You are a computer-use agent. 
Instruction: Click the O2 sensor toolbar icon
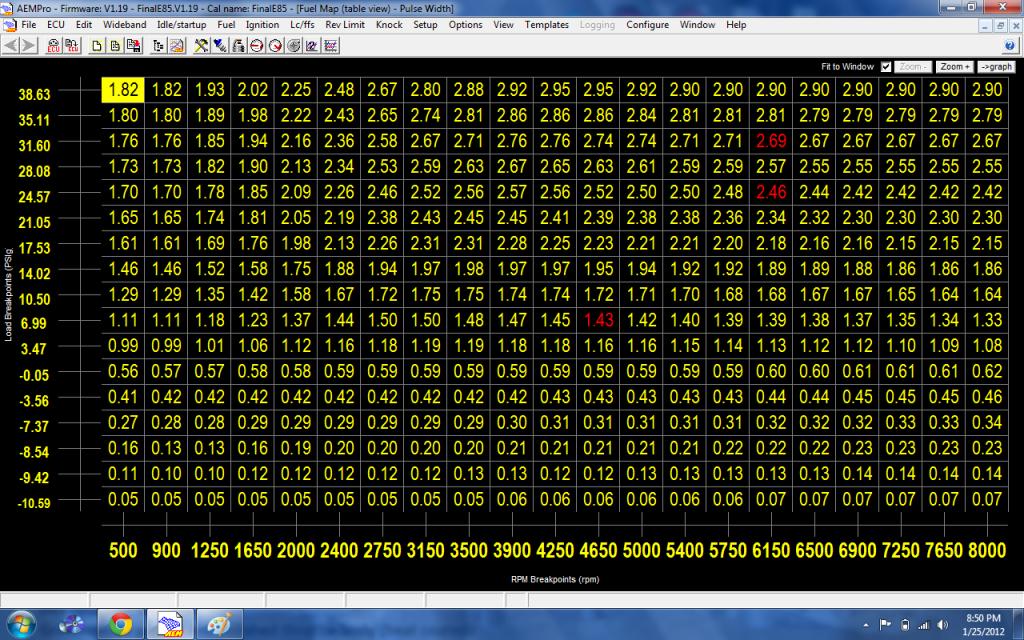click(312, 46)
